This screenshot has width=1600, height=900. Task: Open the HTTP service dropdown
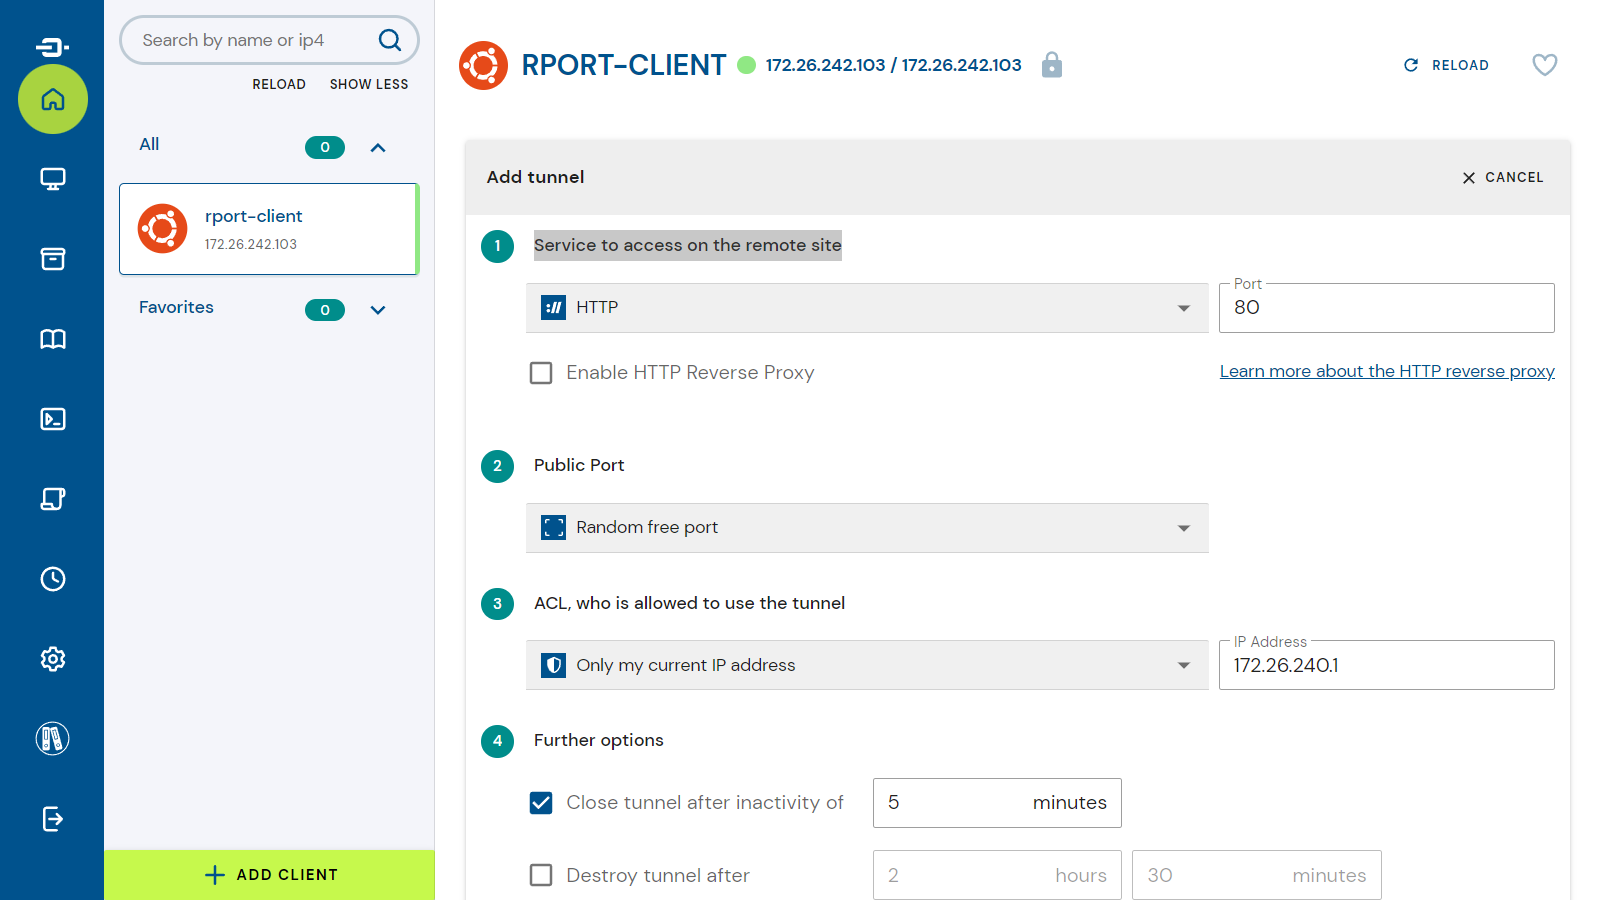pos(866,308)
